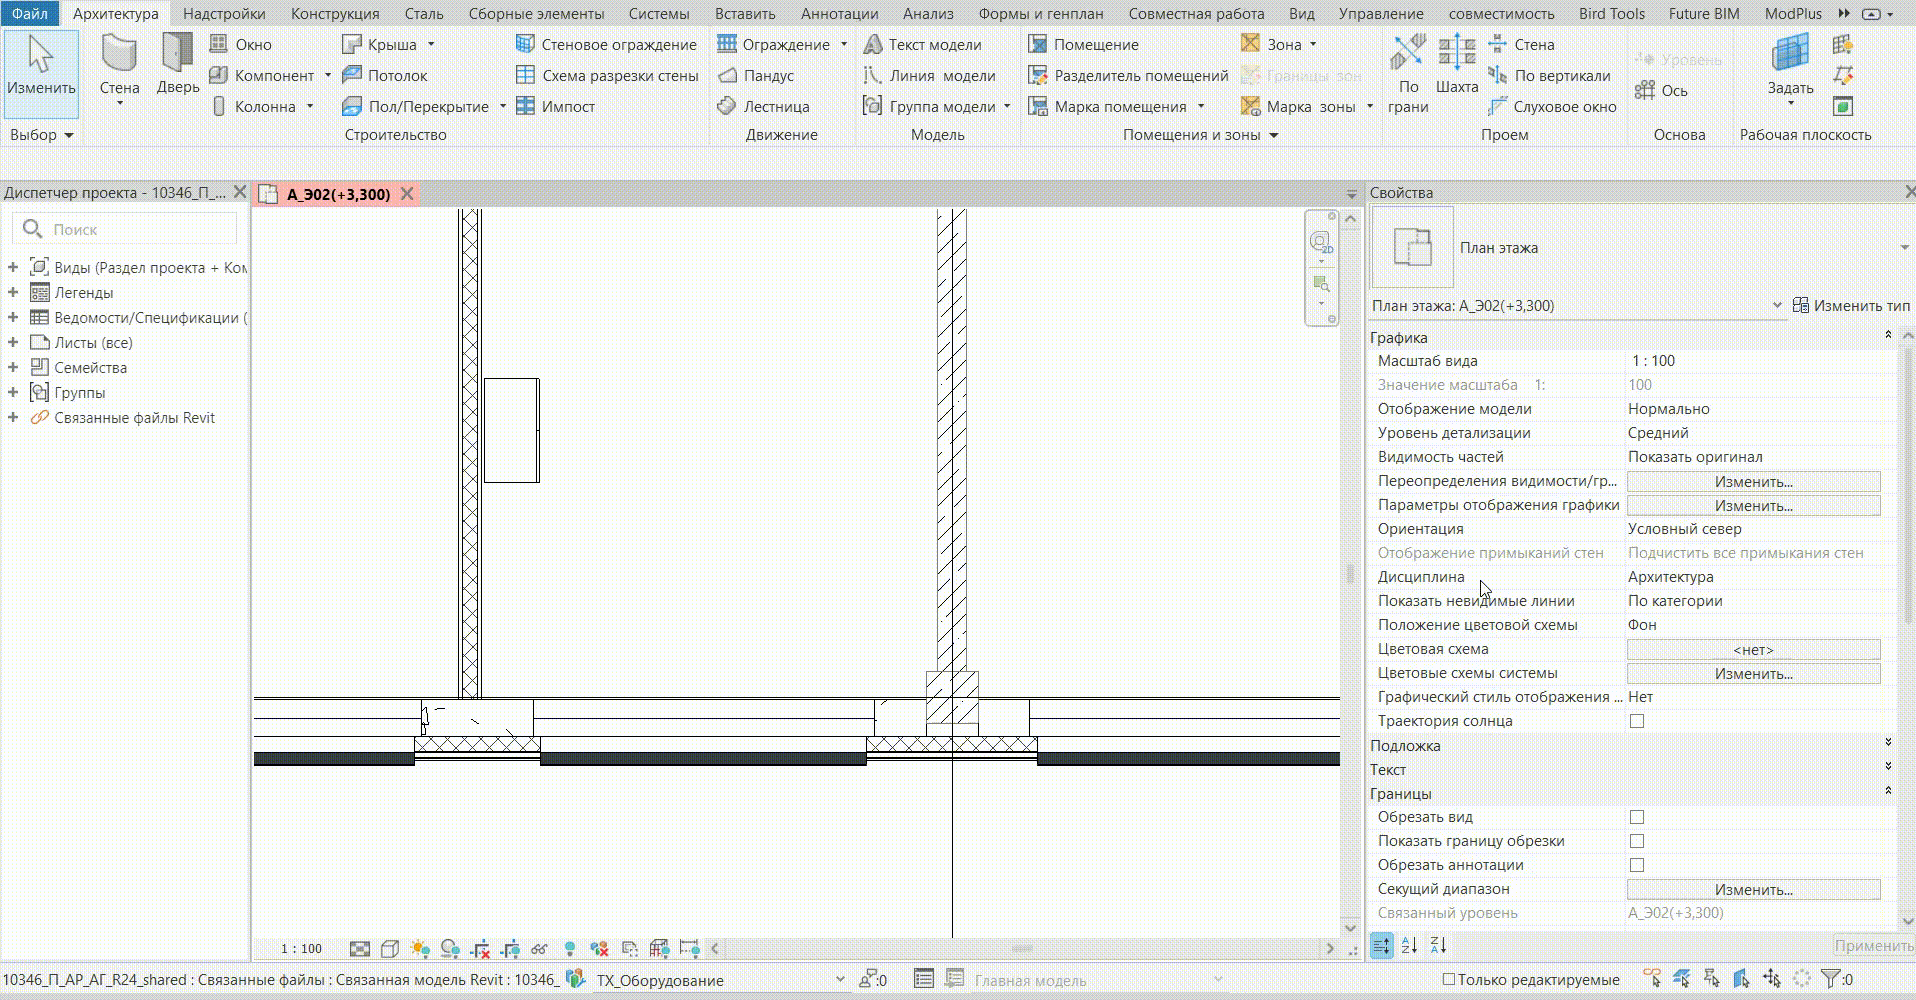1916x1000 pixels.
Task: Open the ТХ_Оборудование workset dropdown
Action: tap(839, 979)
